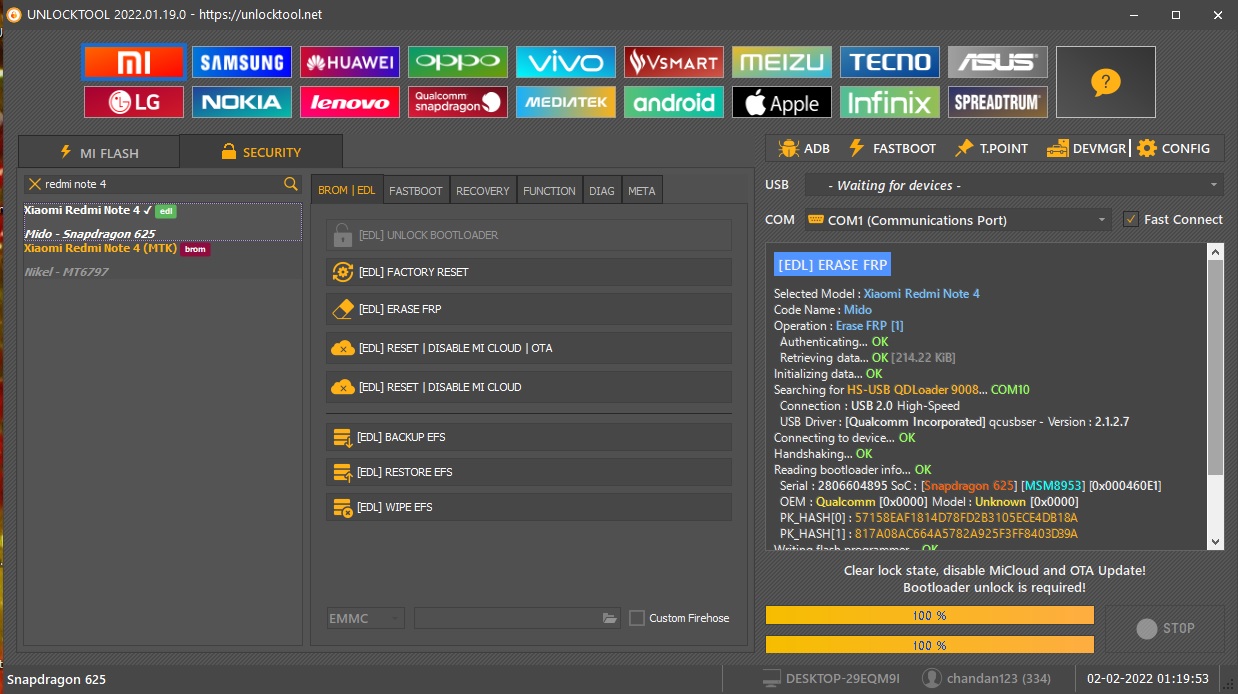Select the LG brand logo
Image resolution: width=1238 pixels, height=694 pixels.
tap(134, 102)
